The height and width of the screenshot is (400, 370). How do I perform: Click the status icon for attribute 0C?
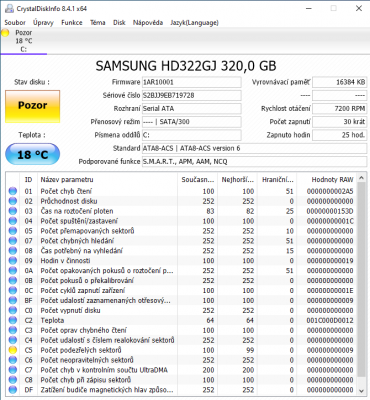pos(13,291)
